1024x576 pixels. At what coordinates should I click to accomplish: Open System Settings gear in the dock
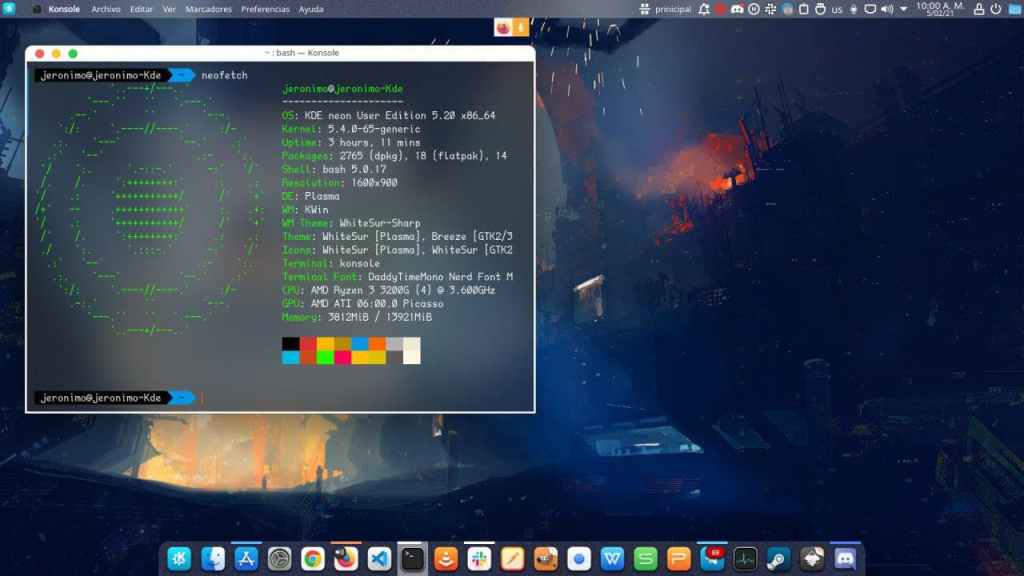[x=279, y=558]
